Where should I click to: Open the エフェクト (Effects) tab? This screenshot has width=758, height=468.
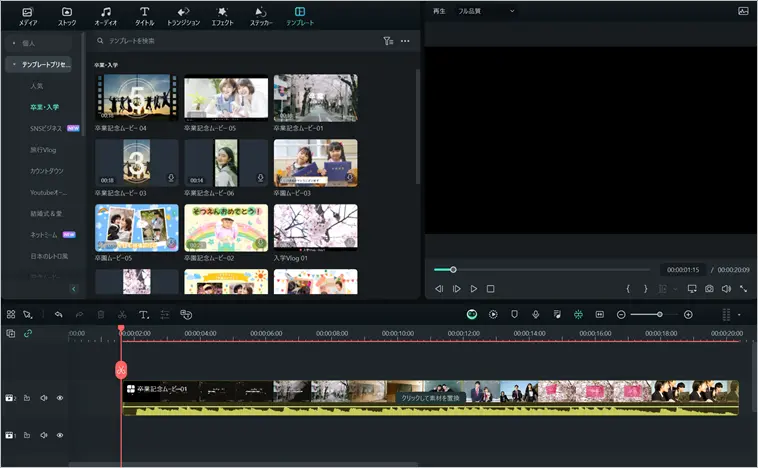click(222, 16)
